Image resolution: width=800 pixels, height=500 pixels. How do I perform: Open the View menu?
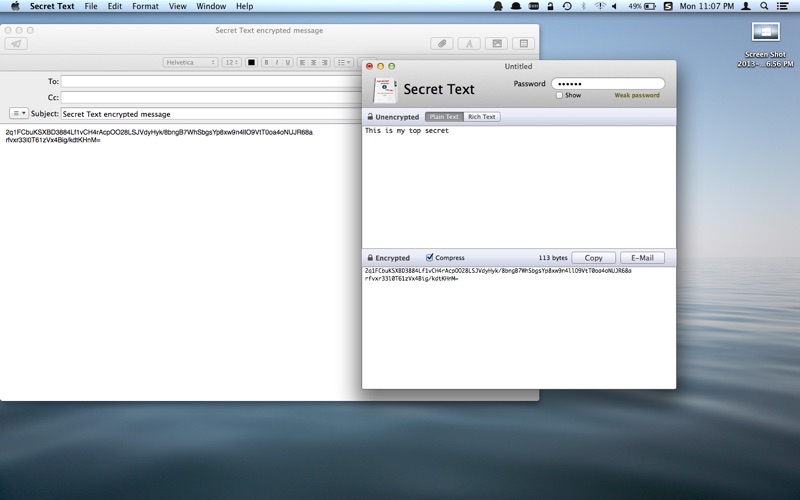click(178, 6)
